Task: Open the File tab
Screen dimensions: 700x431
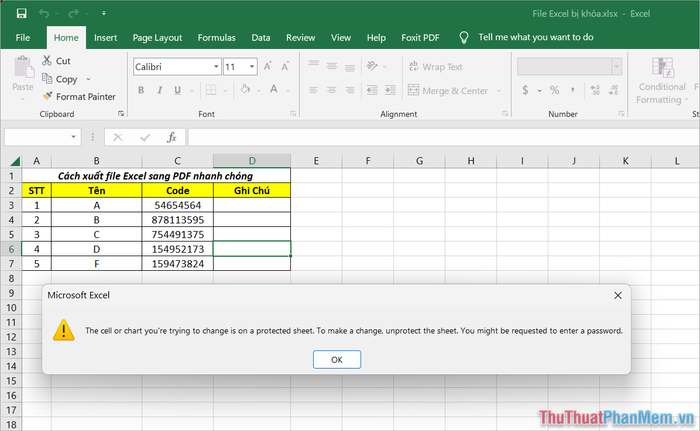Action: 23,38
